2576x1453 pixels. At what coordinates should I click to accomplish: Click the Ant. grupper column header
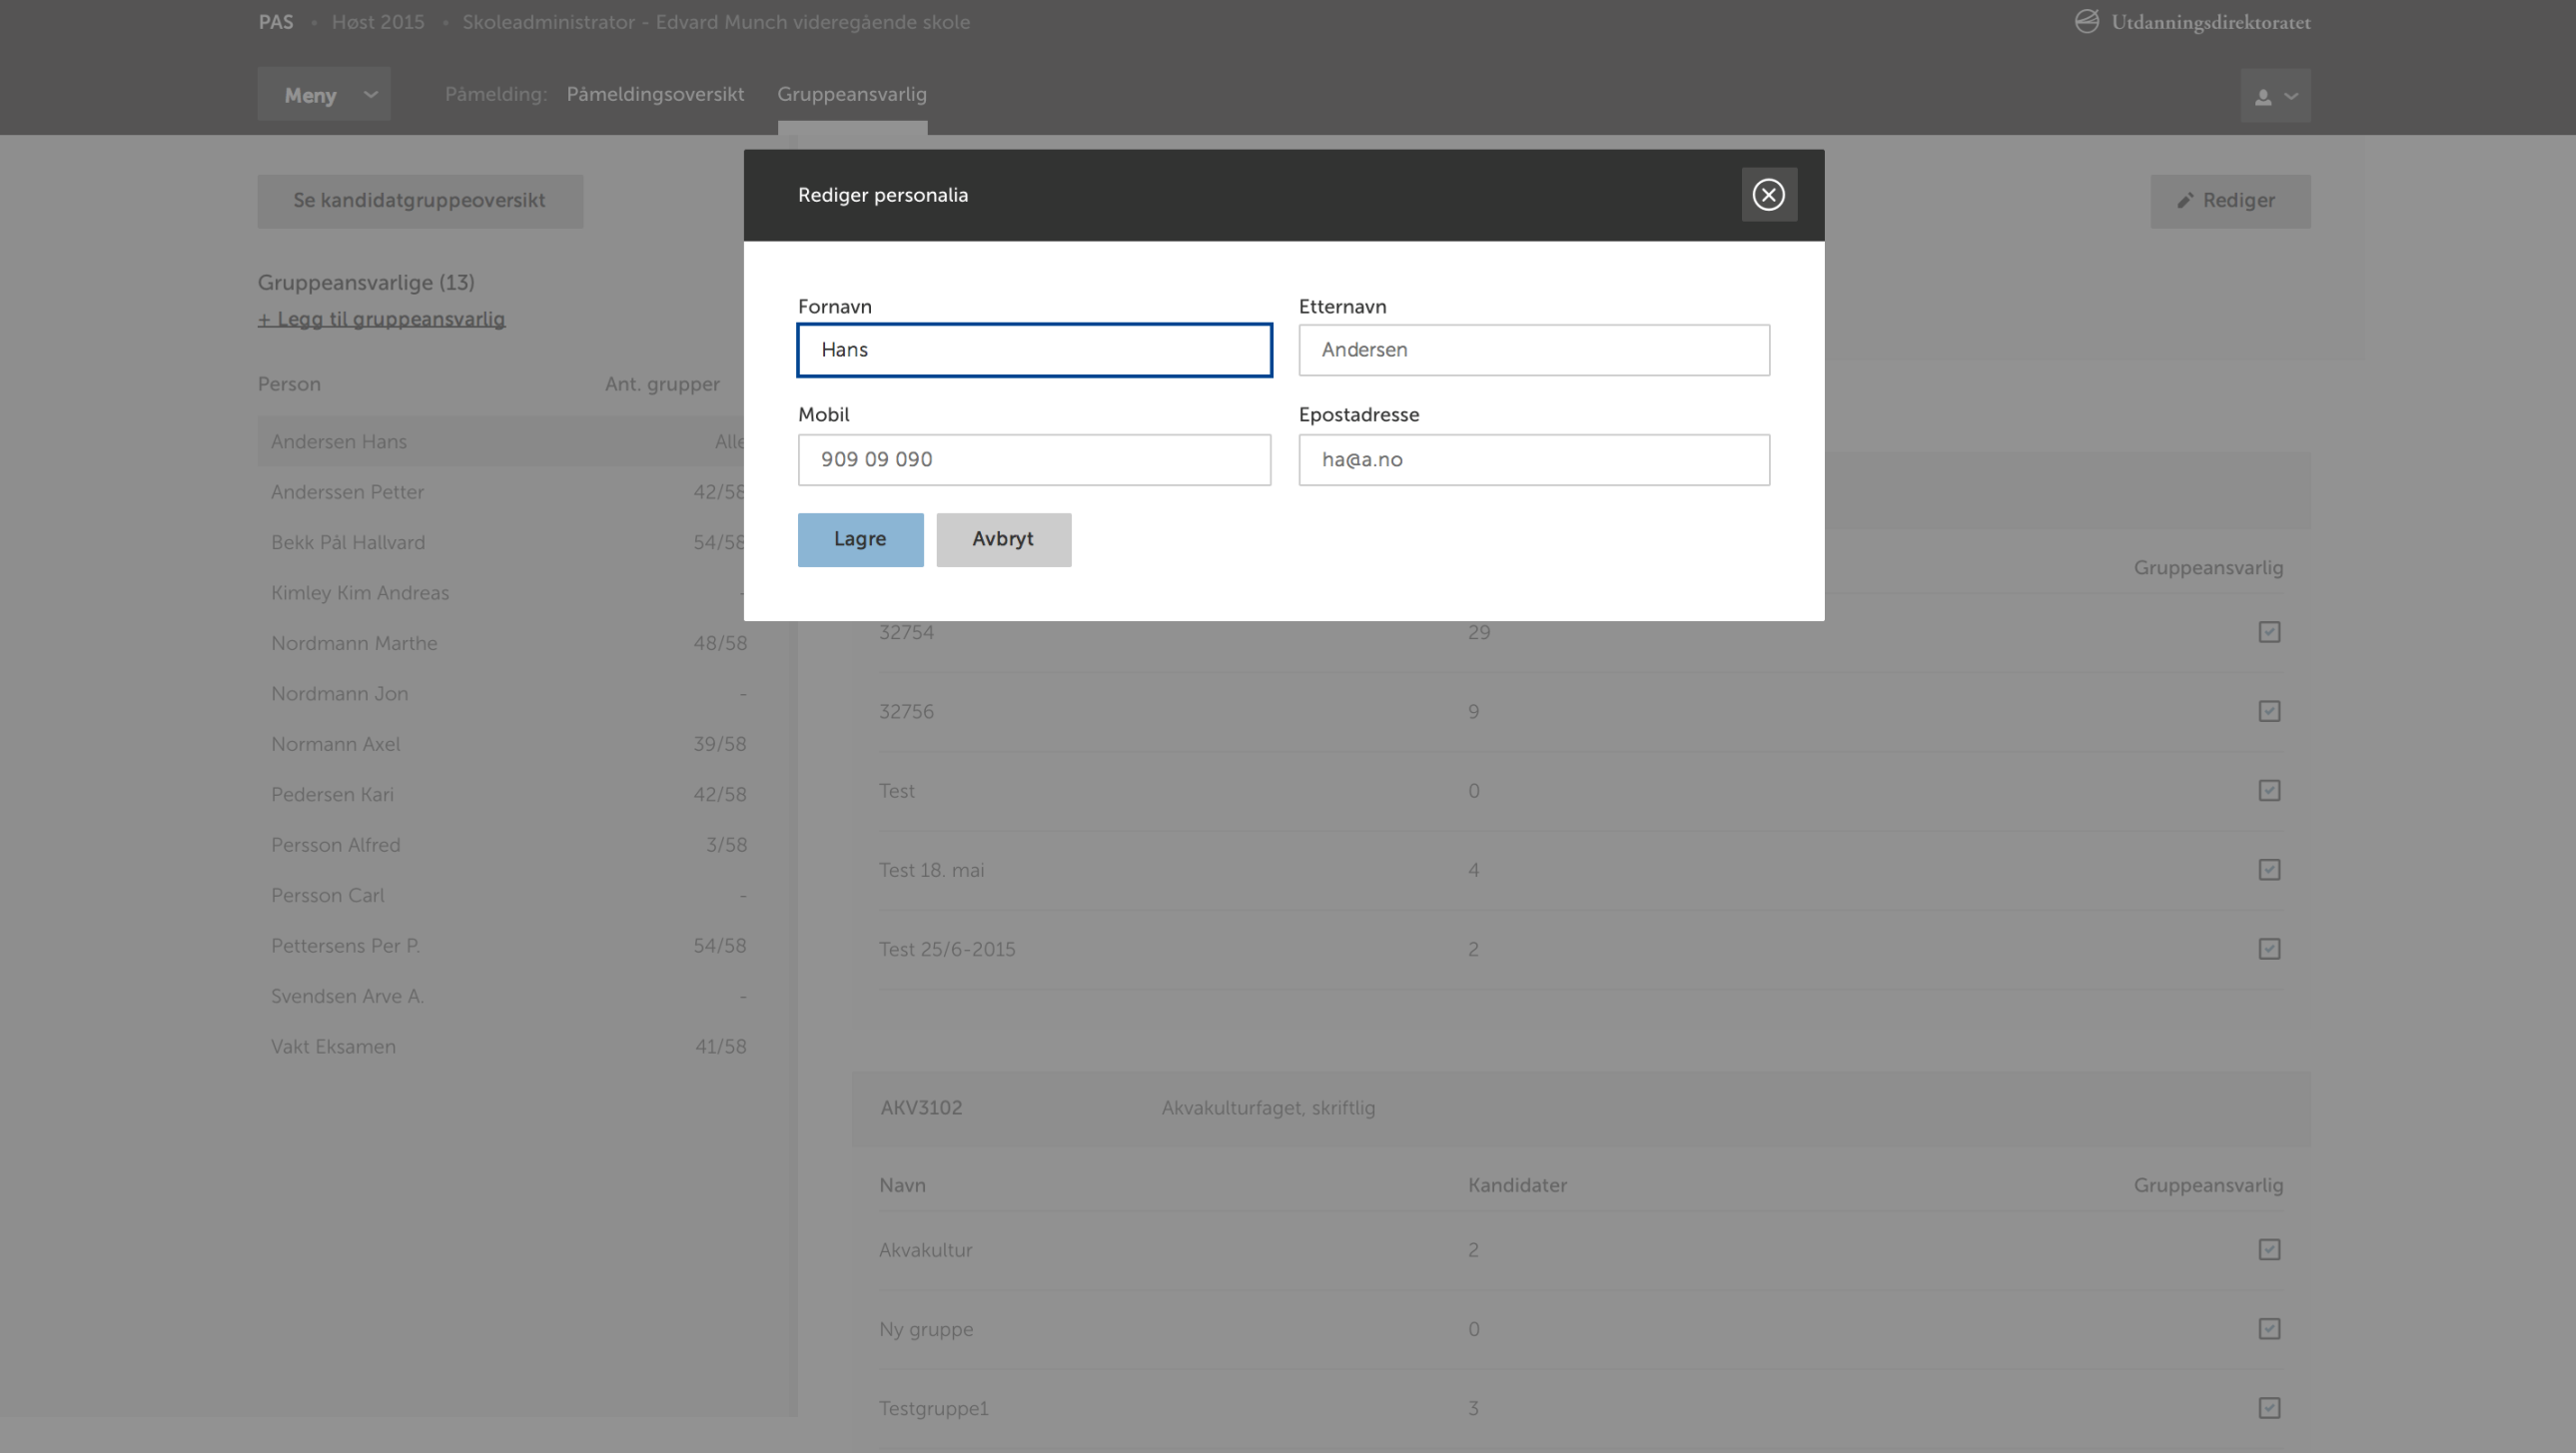(662, 384)
